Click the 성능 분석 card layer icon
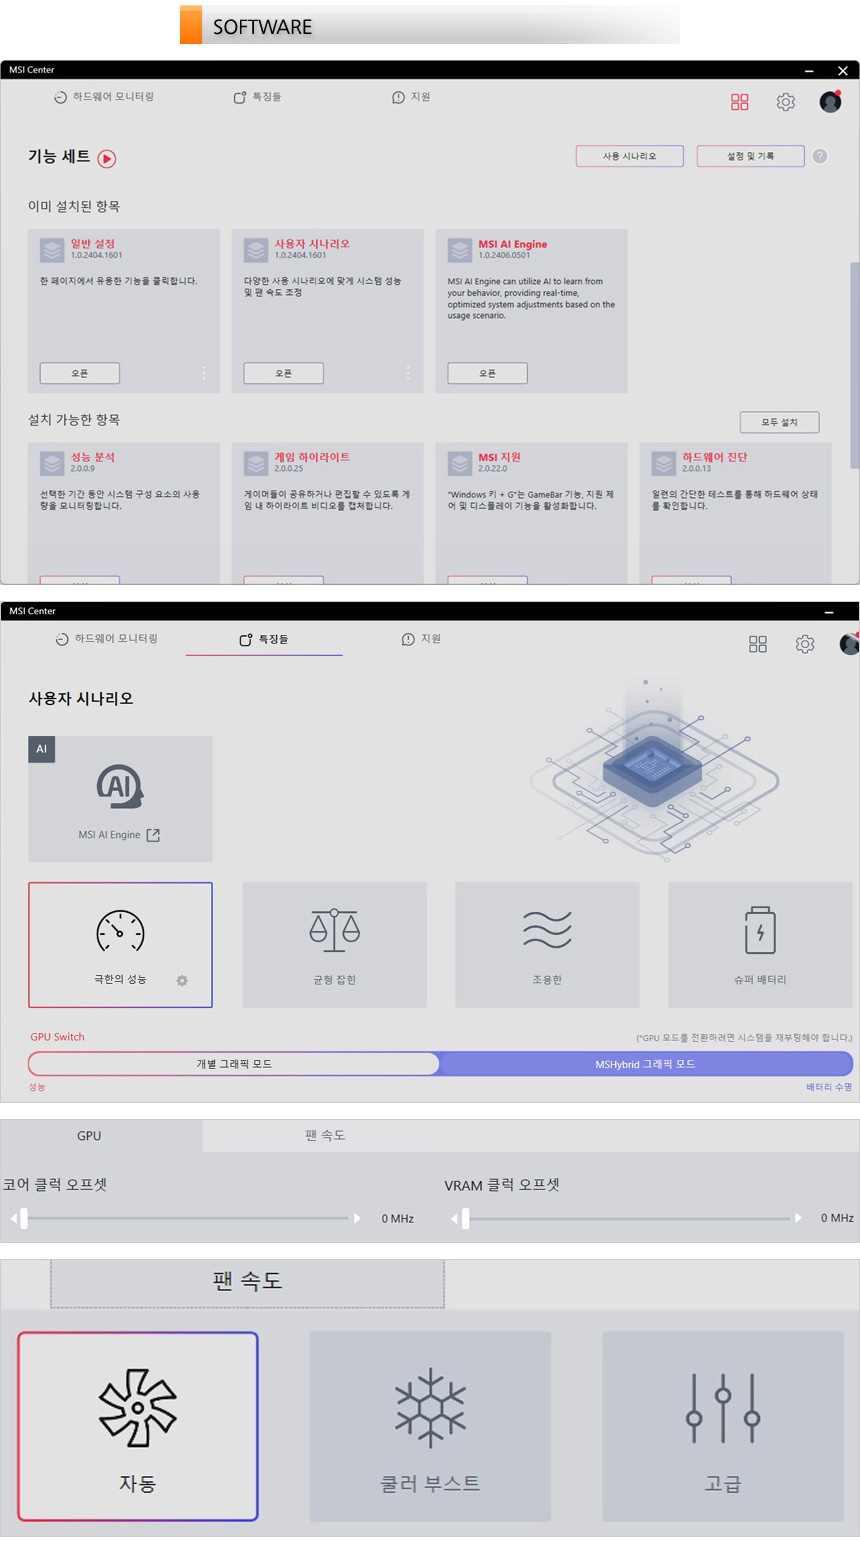This screenshot has height=1541, width=860. pos(52,463)
